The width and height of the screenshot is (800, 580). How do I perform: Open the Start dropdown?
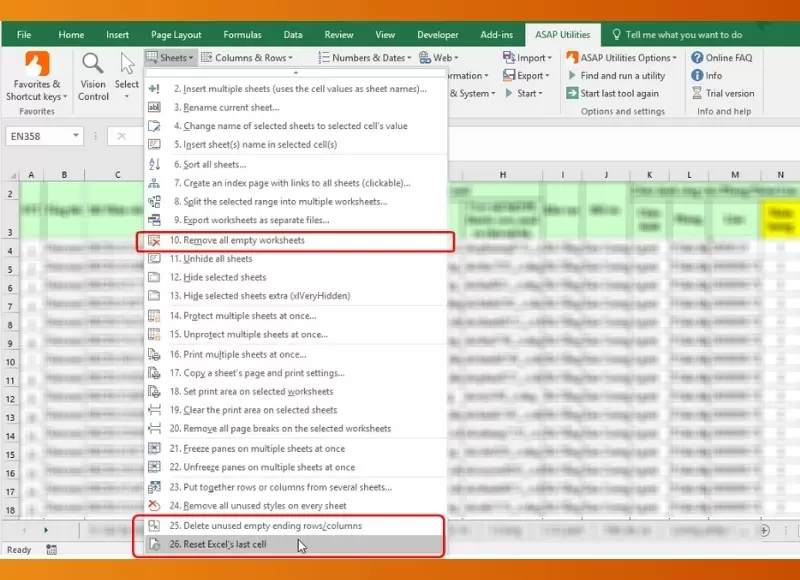[524, 93]
